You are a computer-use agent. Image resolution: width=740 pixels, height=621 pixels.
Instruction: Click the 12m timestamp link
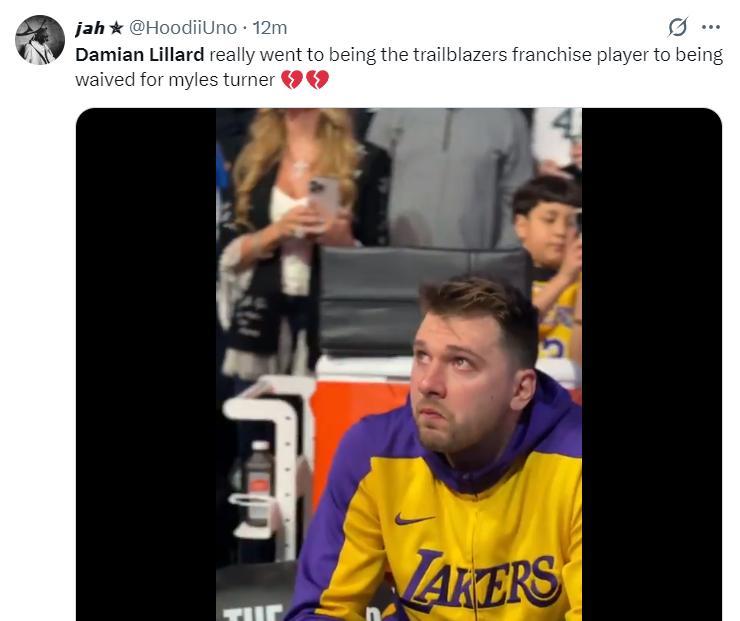(270, 28)
